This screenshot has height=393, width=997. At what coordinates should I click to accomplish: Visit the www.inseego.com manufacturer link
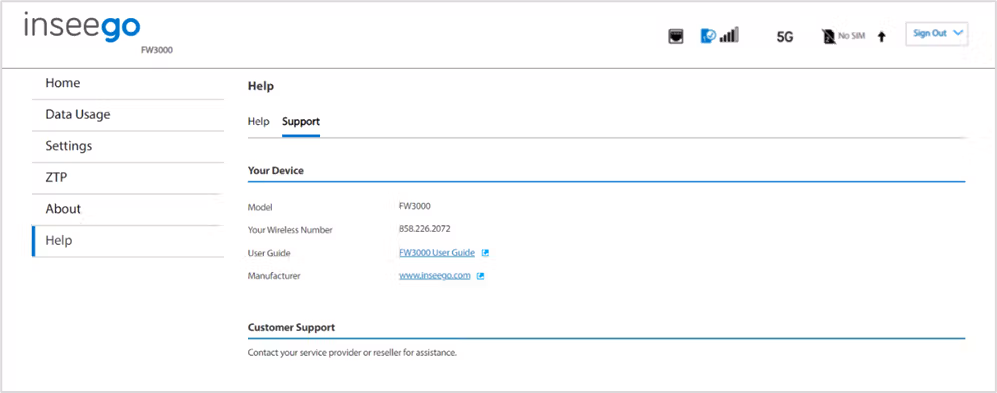(x=434, y=276)
